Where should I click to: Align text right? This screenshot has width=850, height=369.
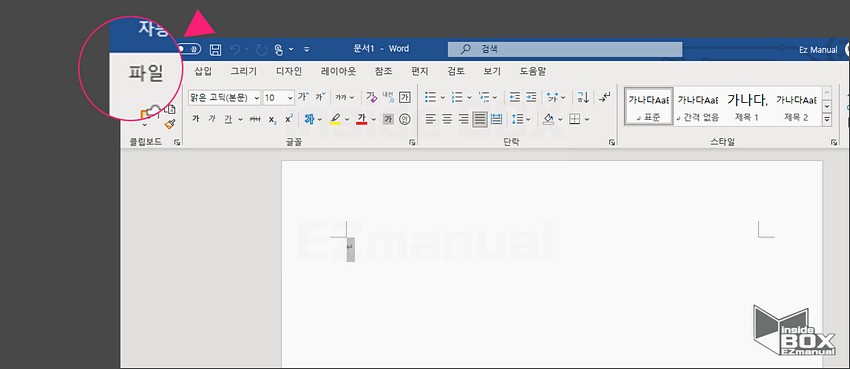point(463,119)
